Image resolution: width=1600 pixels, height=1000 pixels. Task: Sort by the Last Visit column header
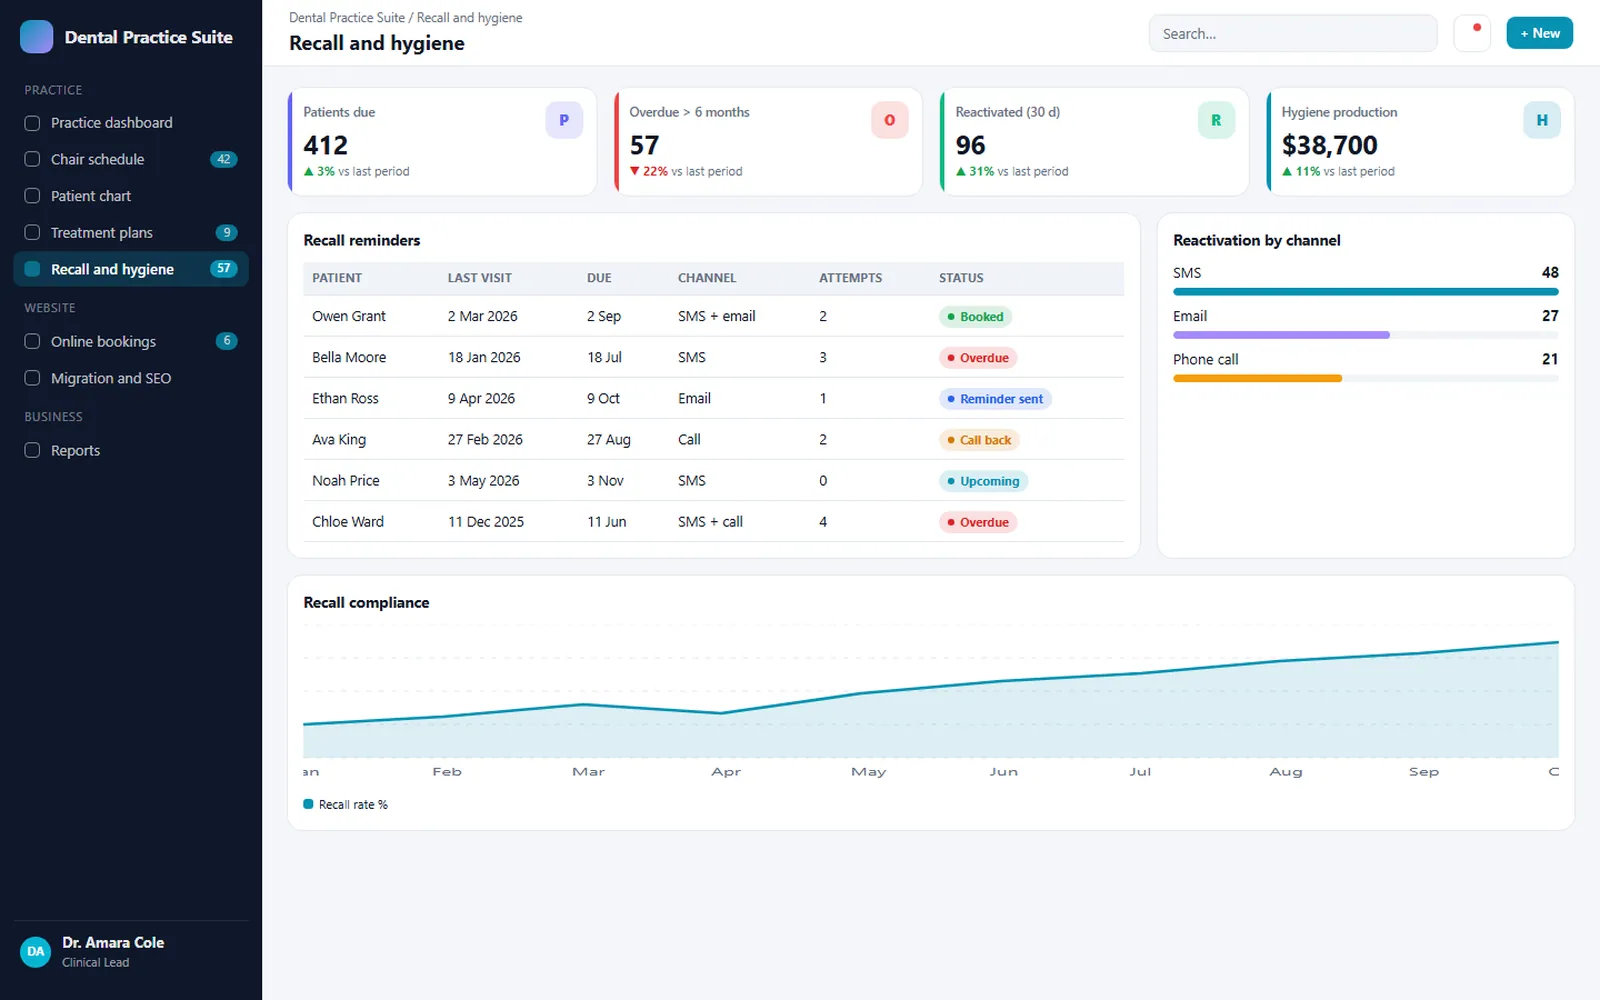pos(480,278)
